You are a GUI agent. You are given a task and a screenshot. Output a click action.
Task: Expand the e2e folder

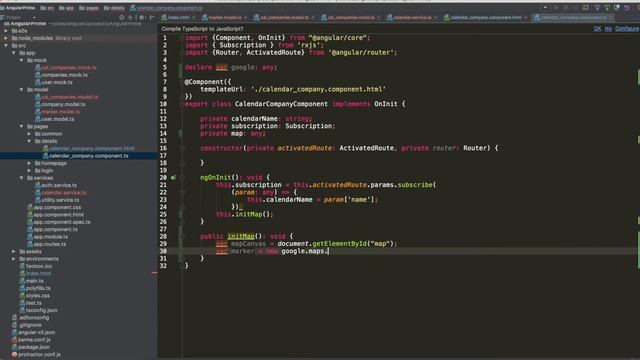tap(6, 31)
